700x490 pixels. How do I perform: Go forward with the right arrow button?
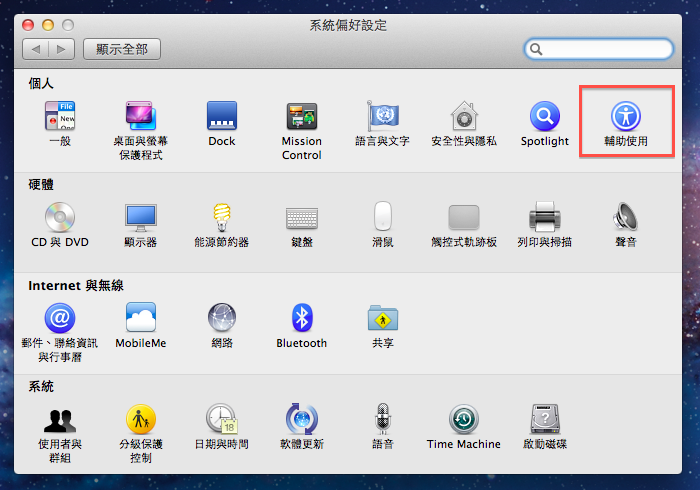62,49
